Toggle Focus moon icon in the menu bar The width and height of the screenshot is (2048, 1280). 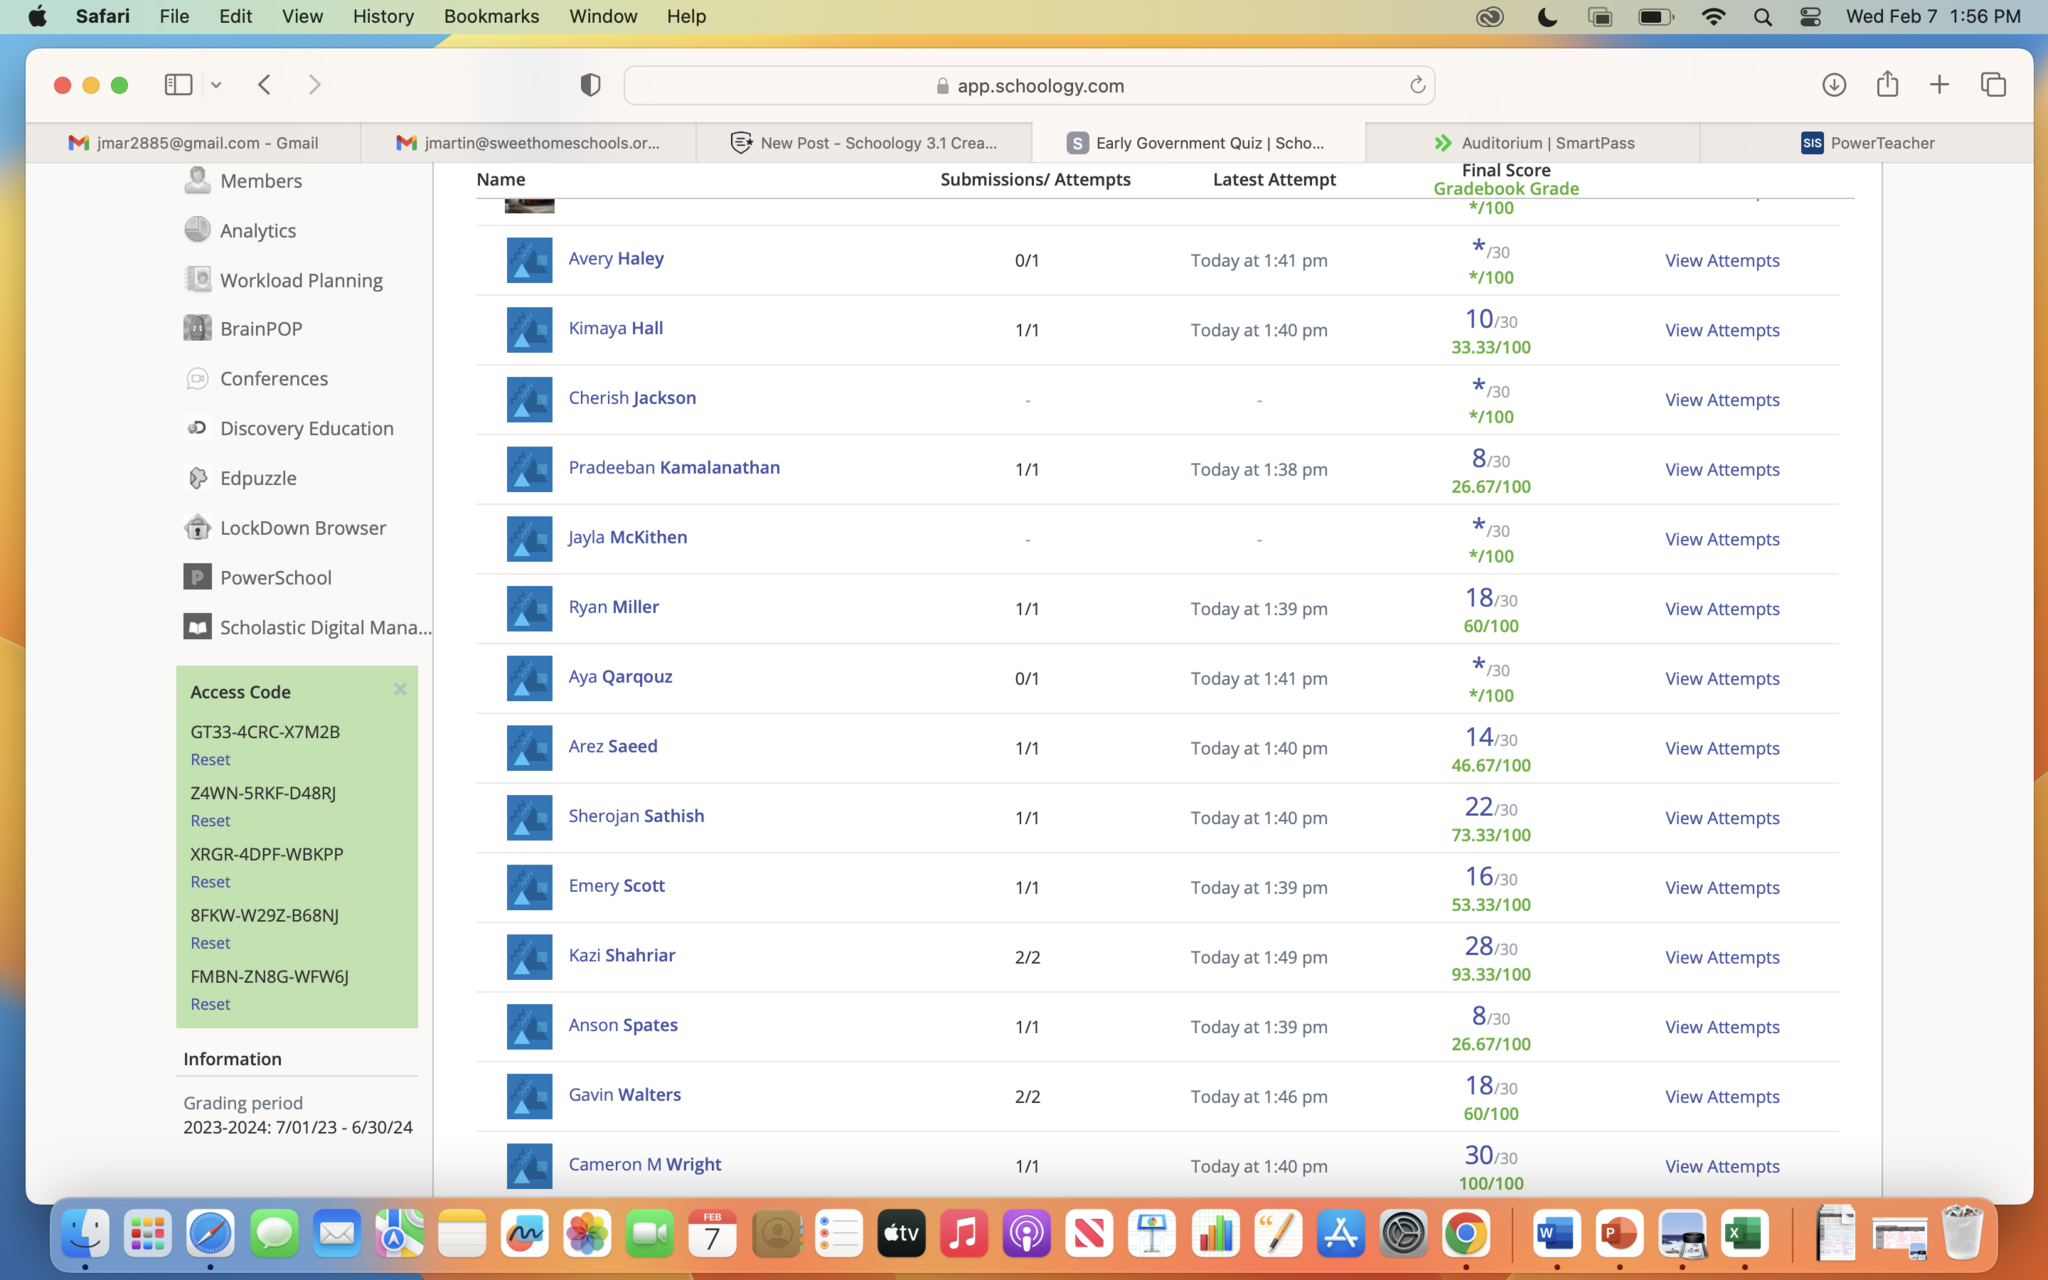(x=1547, y=16)
